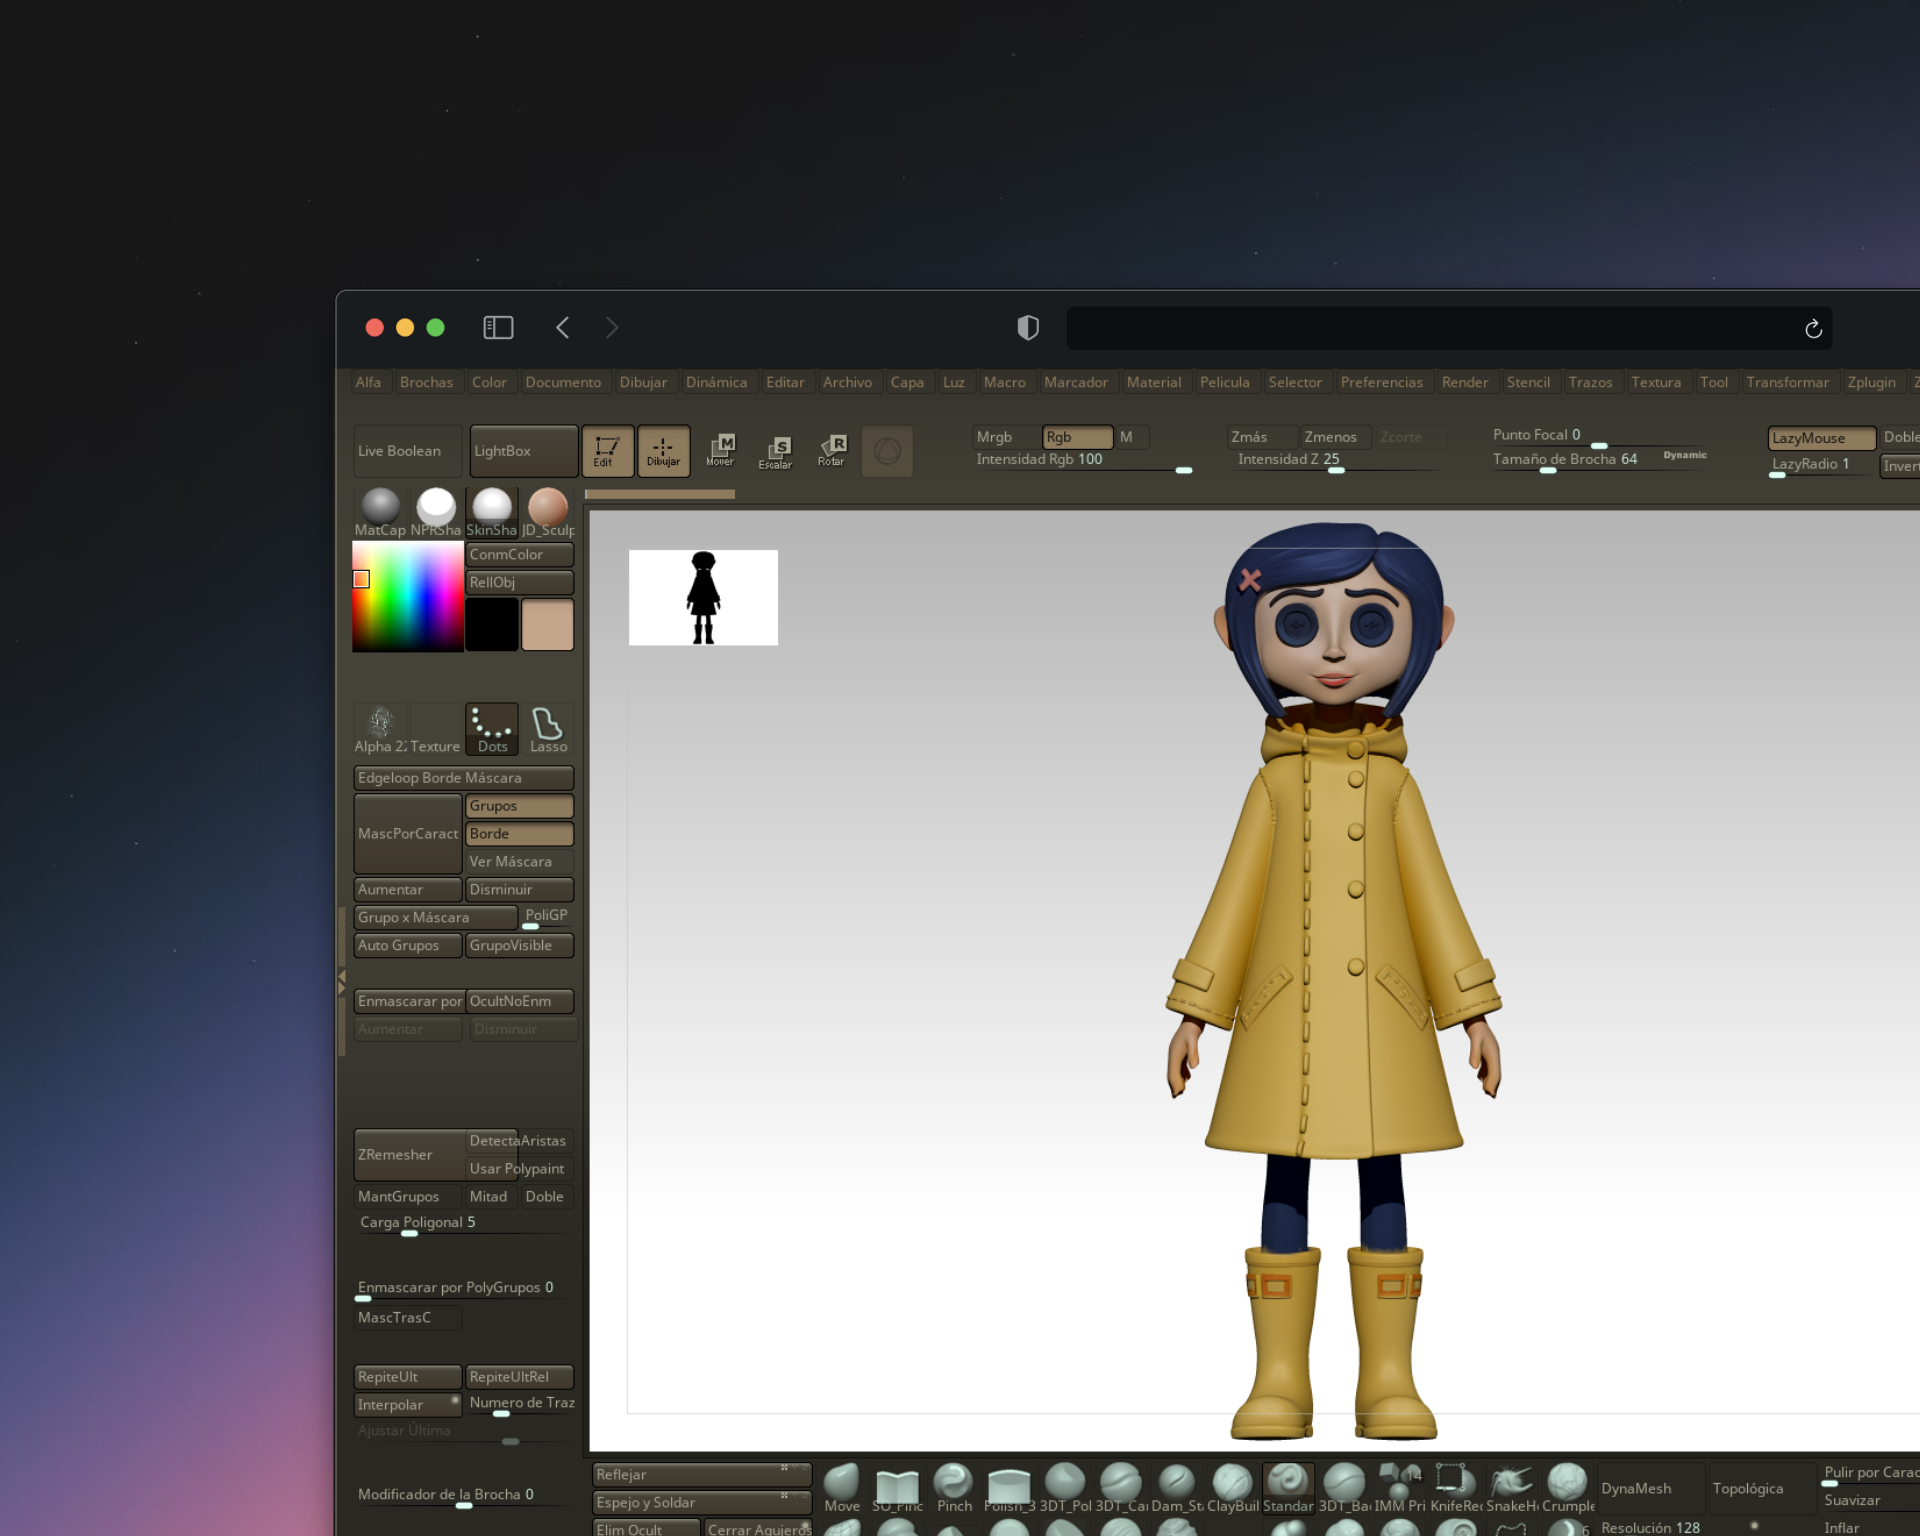Disable the LazyMouse option
The image size is (1920, 1536).
pyautogui.click(x=1820, y=438)
